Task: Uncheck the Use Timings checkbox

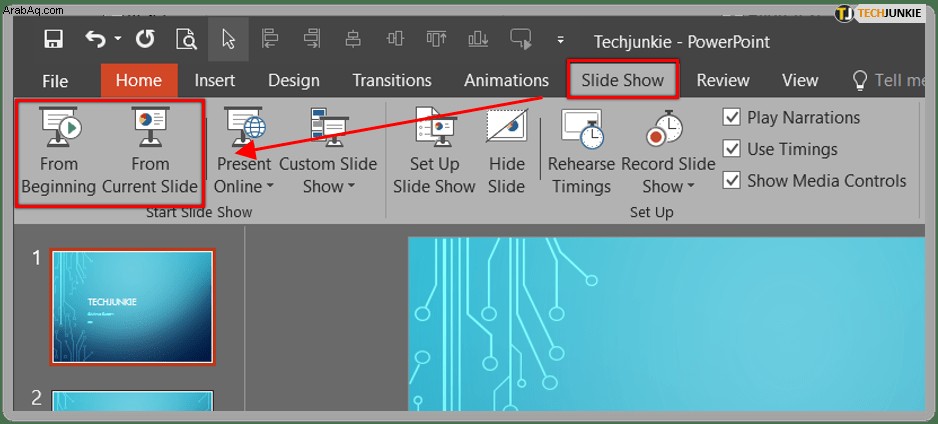Action: click(732, 149)
